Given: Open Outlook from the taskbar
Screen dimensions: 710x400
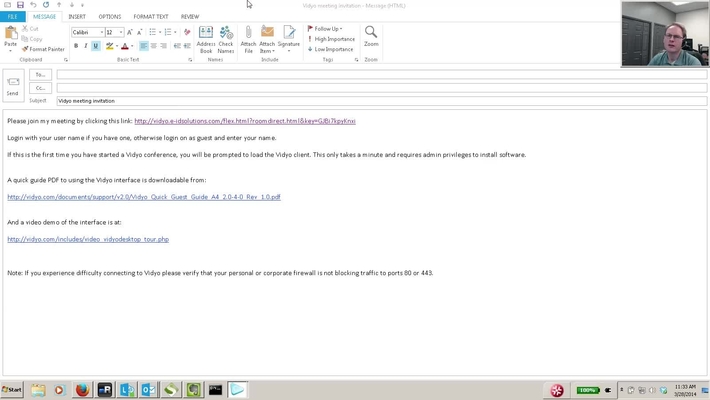Looking at the screenshot, I should click(149, 390).
